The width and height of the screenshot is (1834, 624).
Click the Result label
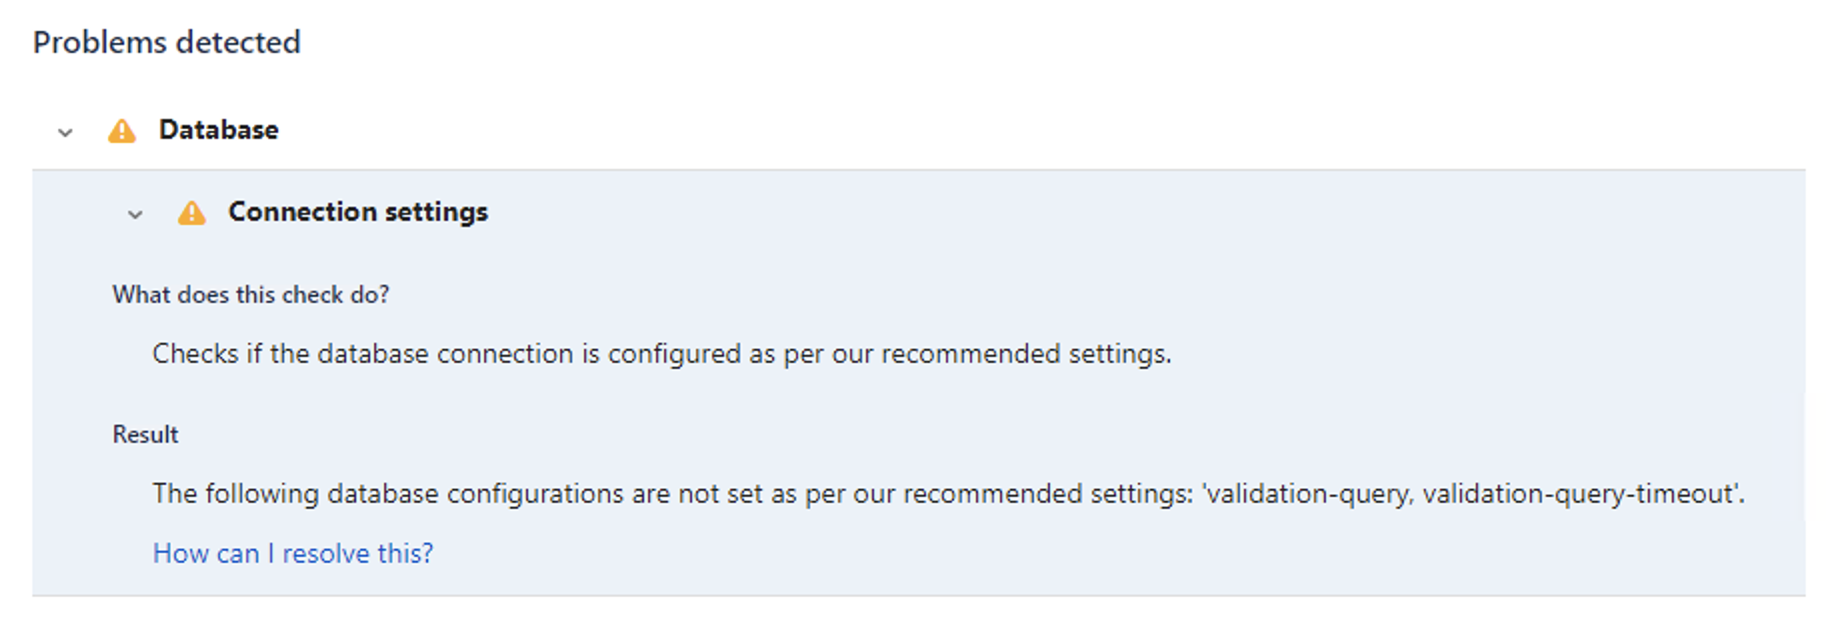(145, 435)
